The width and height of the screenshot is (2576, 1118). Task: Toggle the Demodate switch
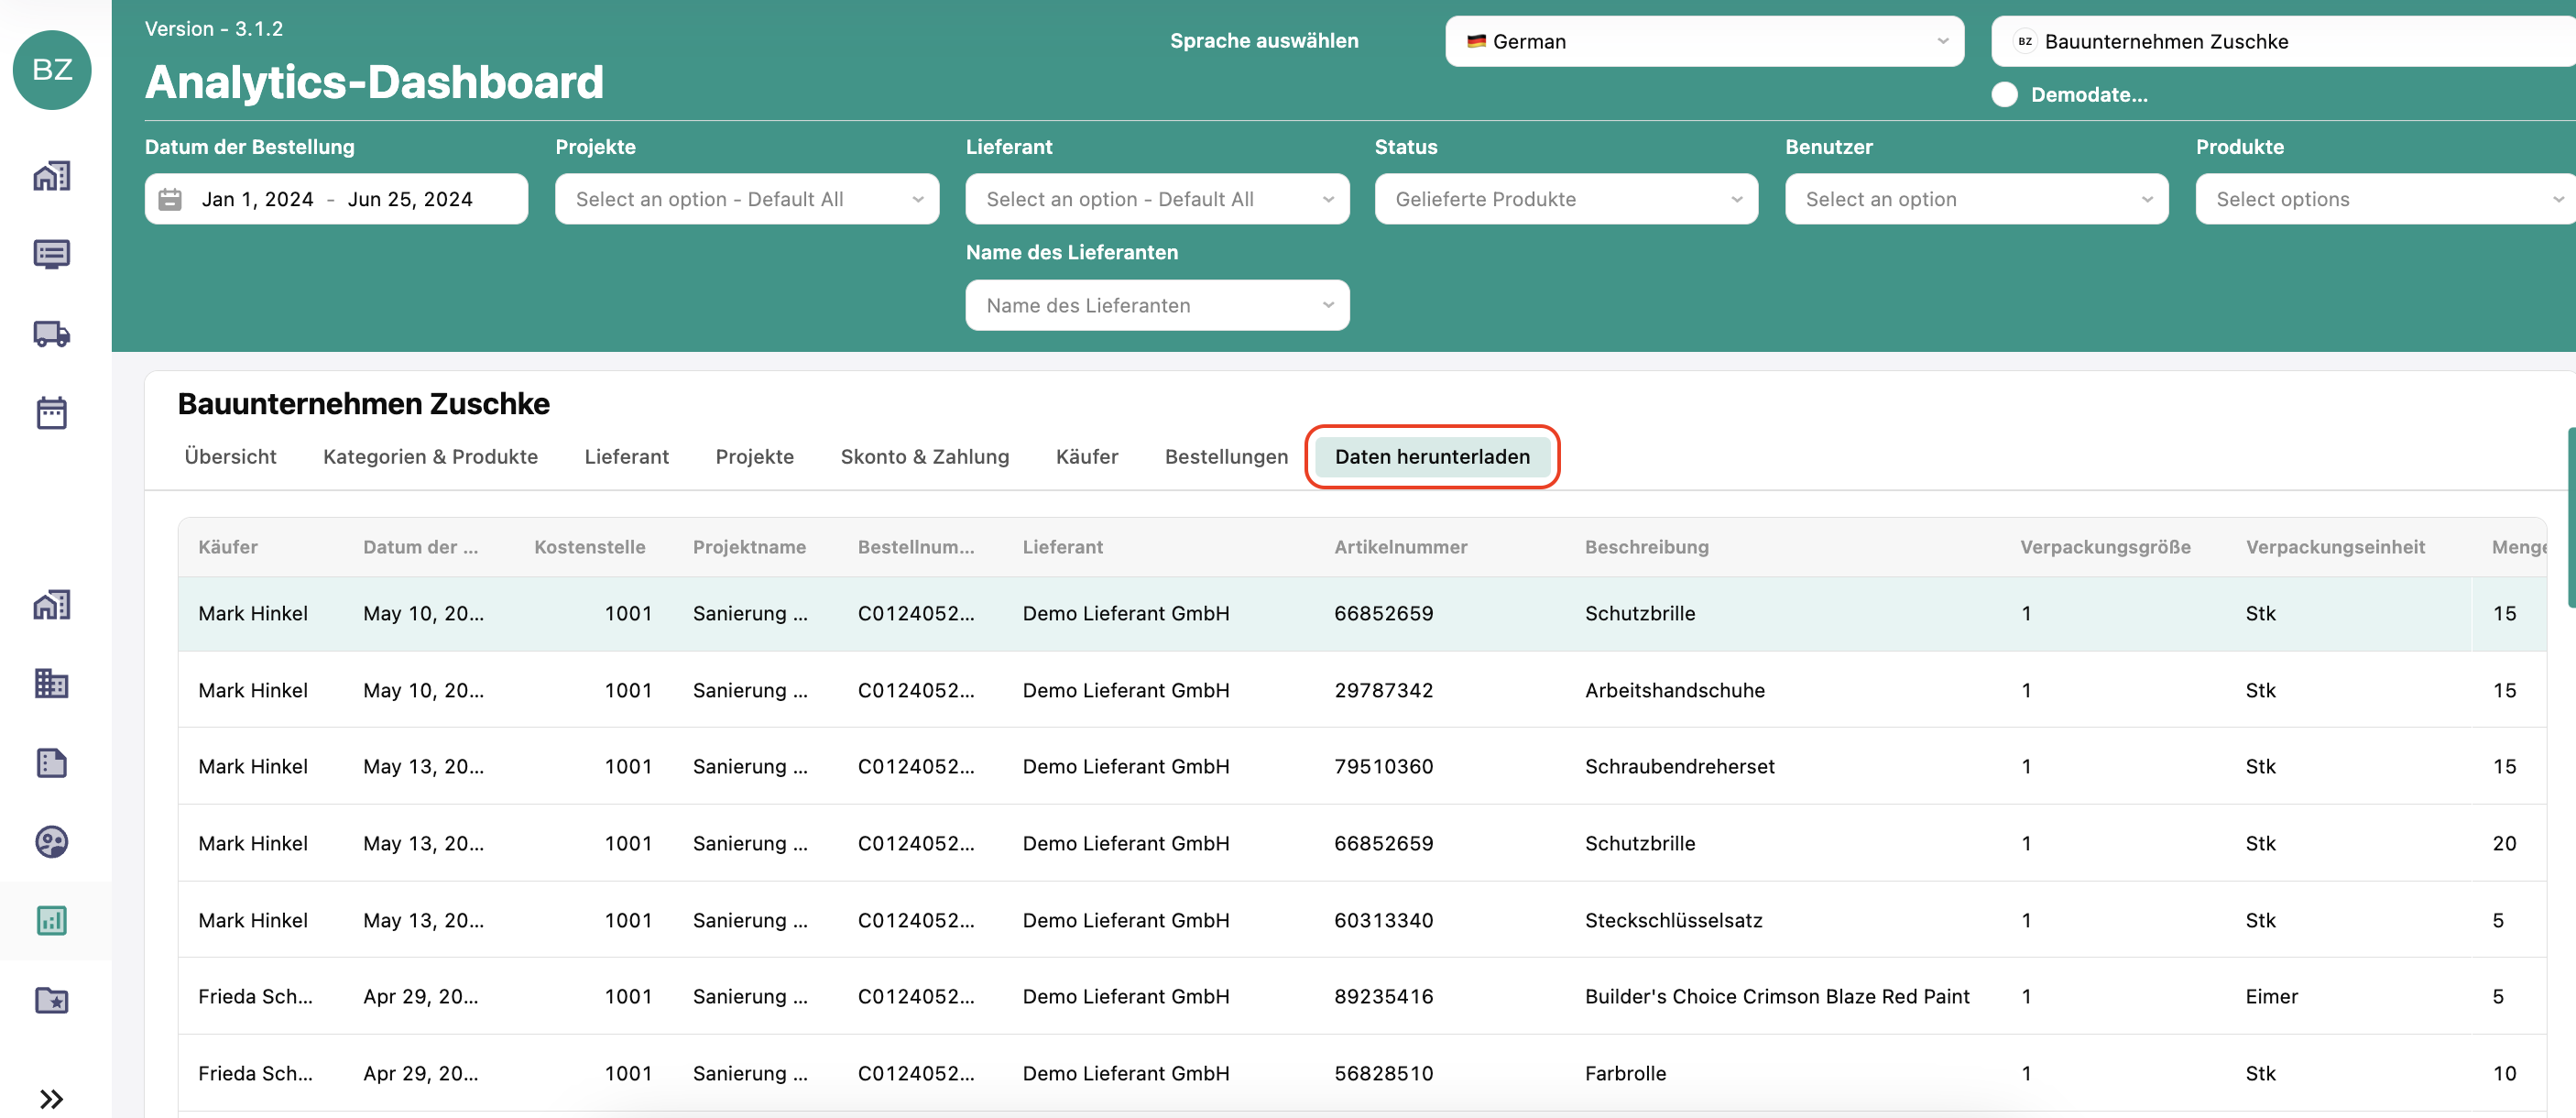[x=2004, y=94]
